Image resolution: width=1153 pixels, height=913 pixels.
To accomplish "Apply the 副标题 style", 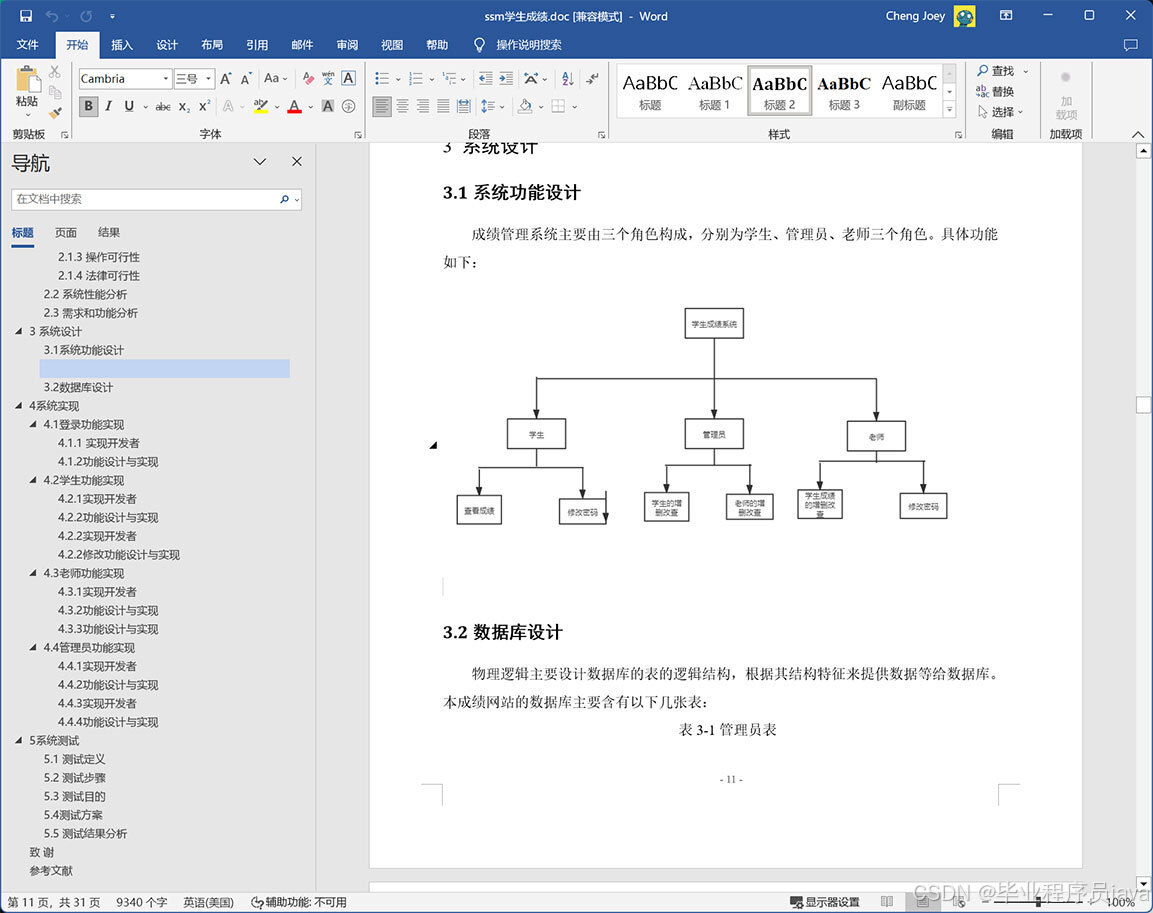I will click(910, 91).
